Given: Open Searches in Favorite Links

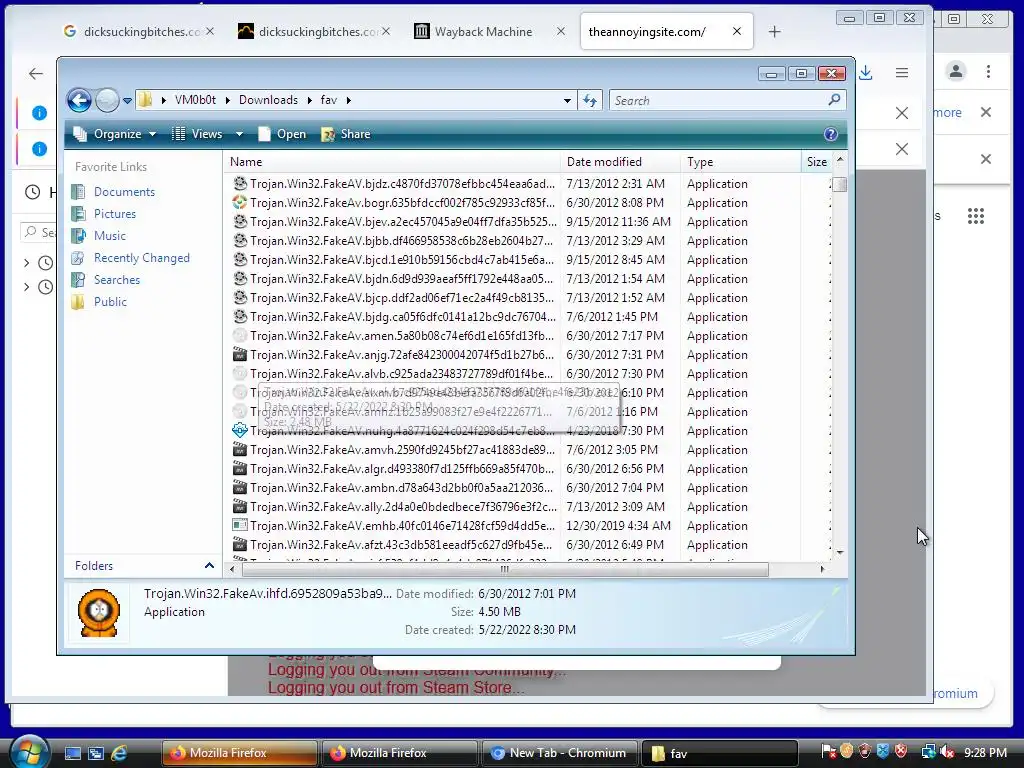Looking at the screenshot, I should [116, 280].
